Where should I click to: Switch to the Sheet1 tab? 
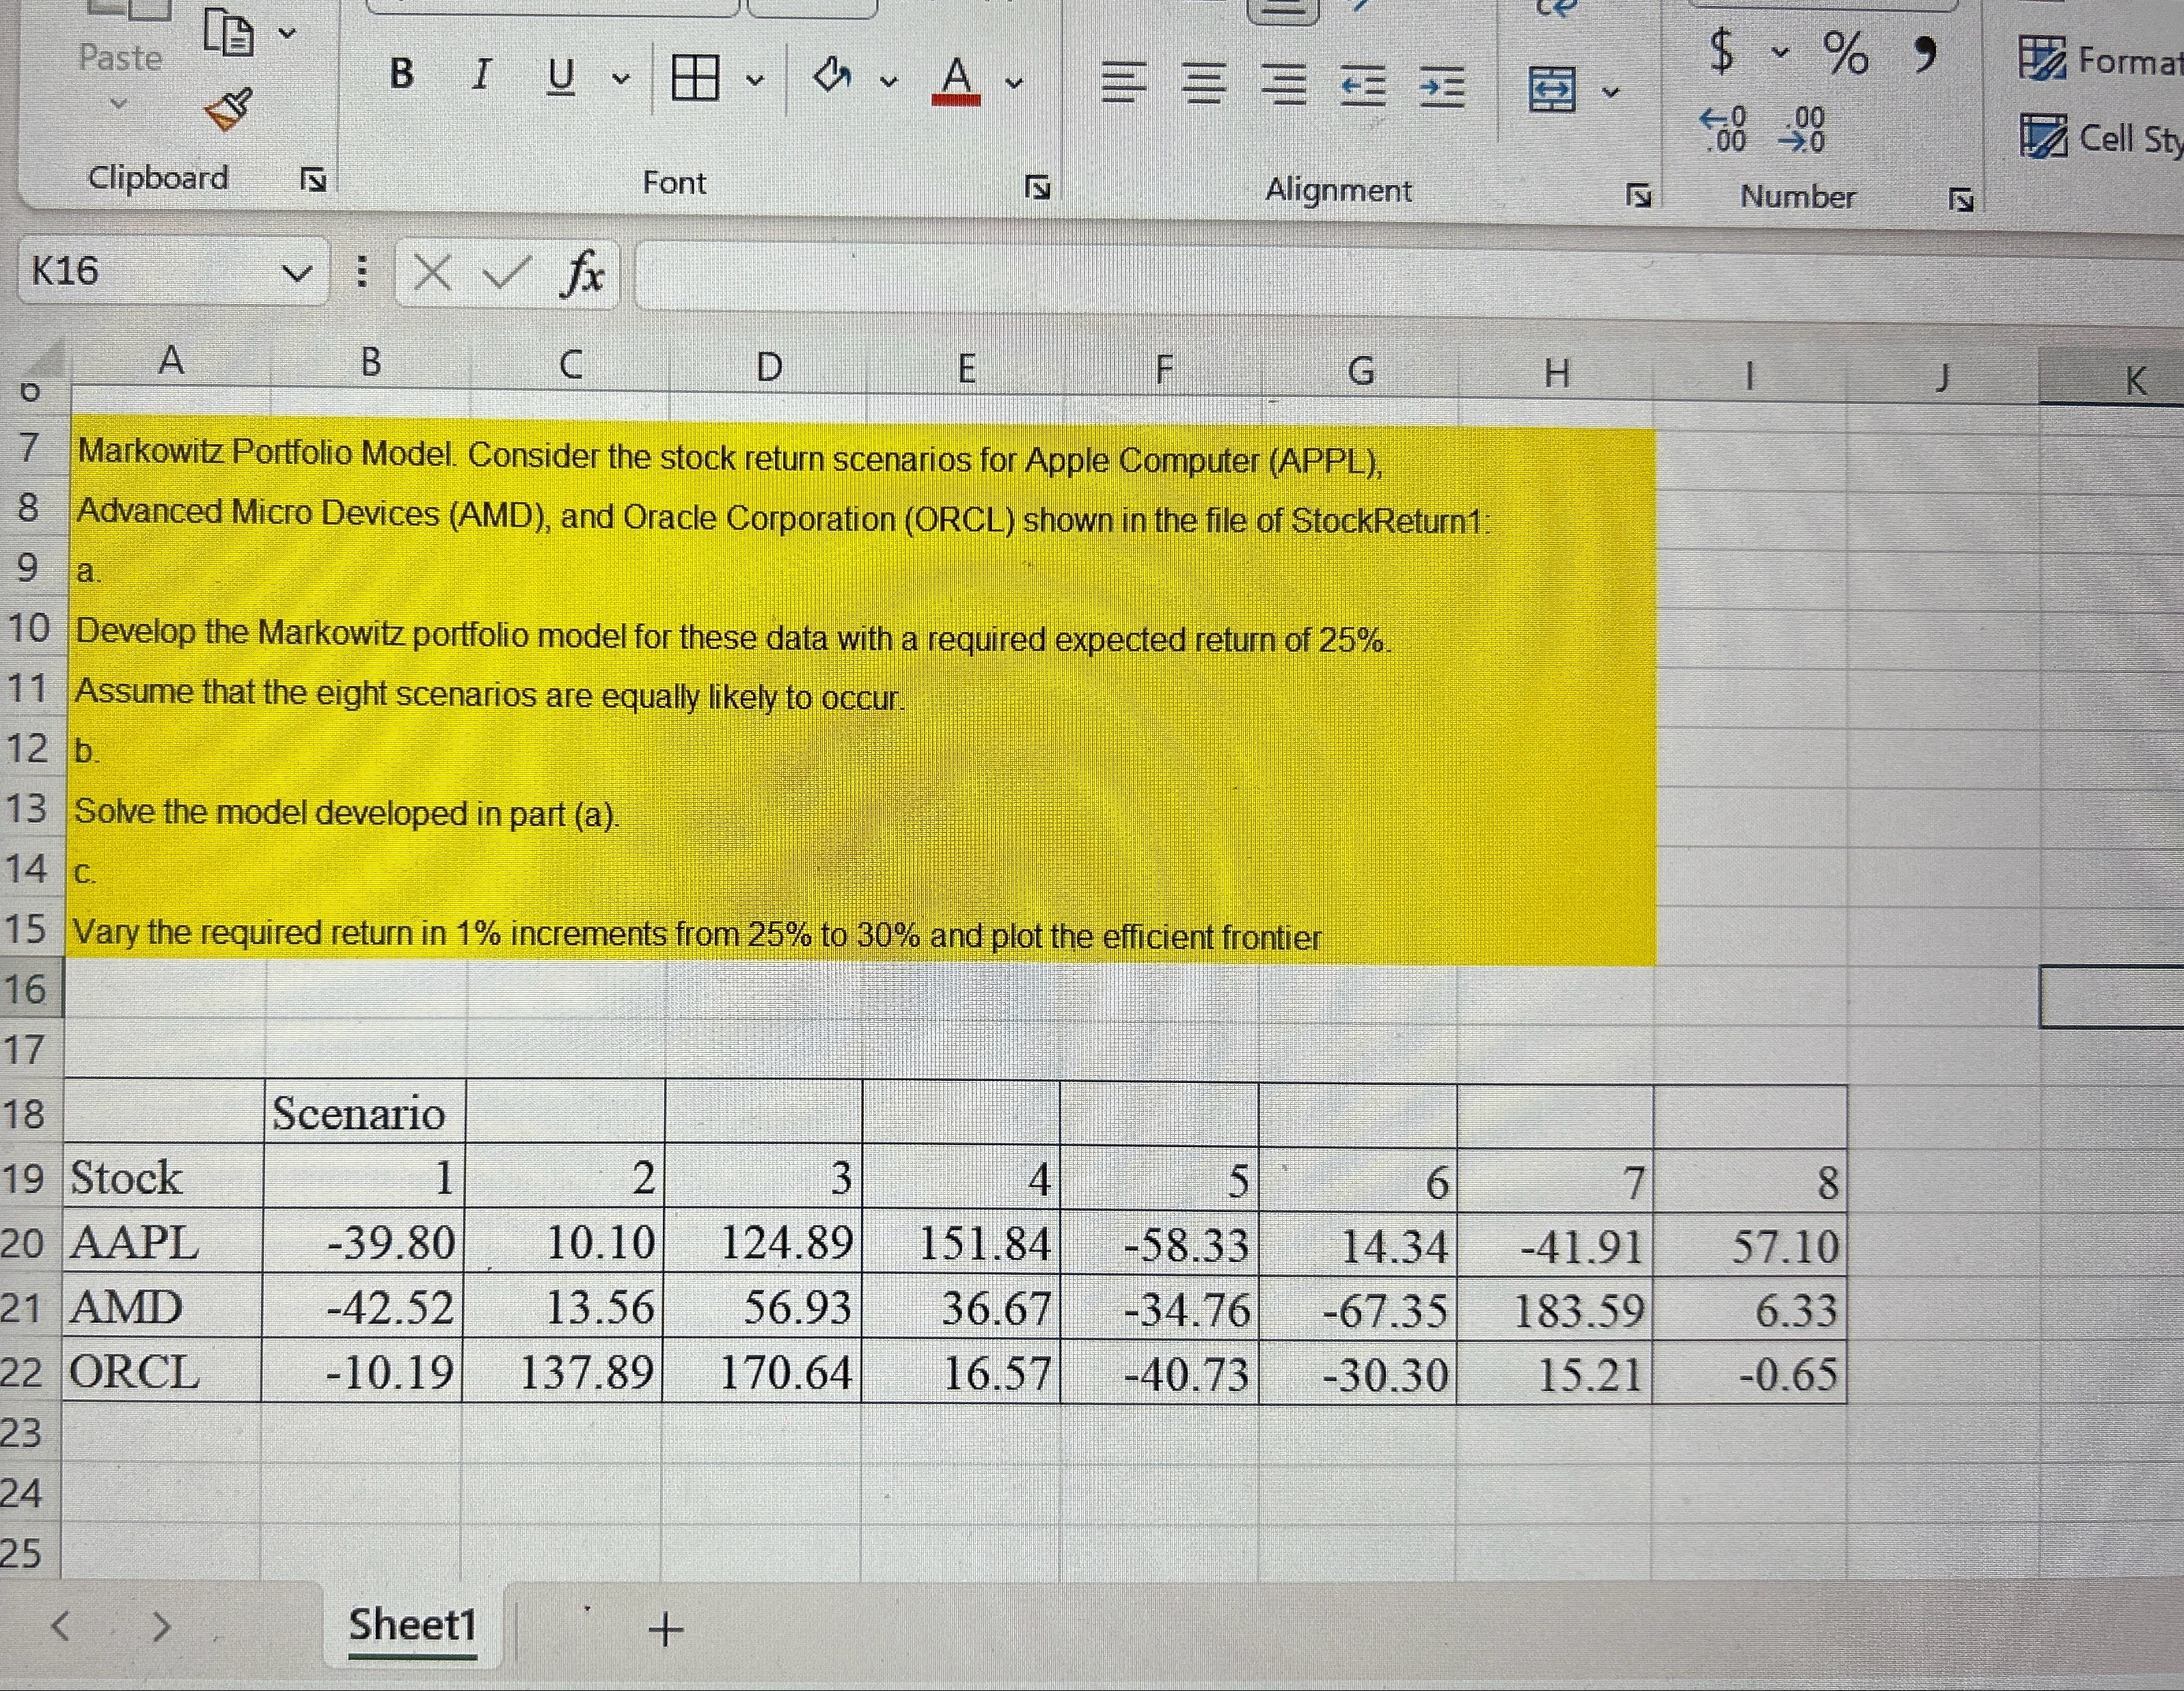(x=413, y=1626)
